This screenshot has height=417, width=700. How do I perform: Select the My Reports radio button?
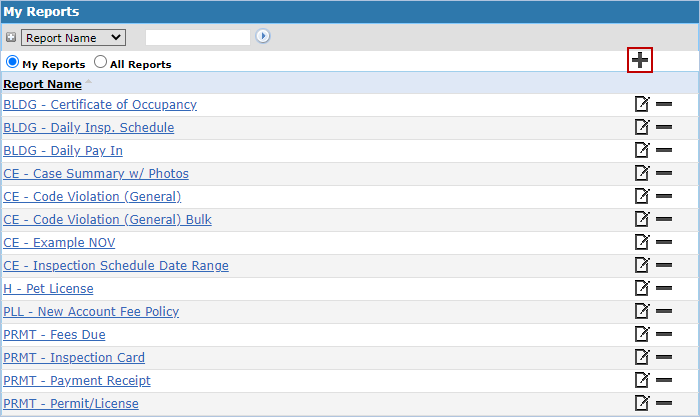pyautogui.click(x=13, y=63)
